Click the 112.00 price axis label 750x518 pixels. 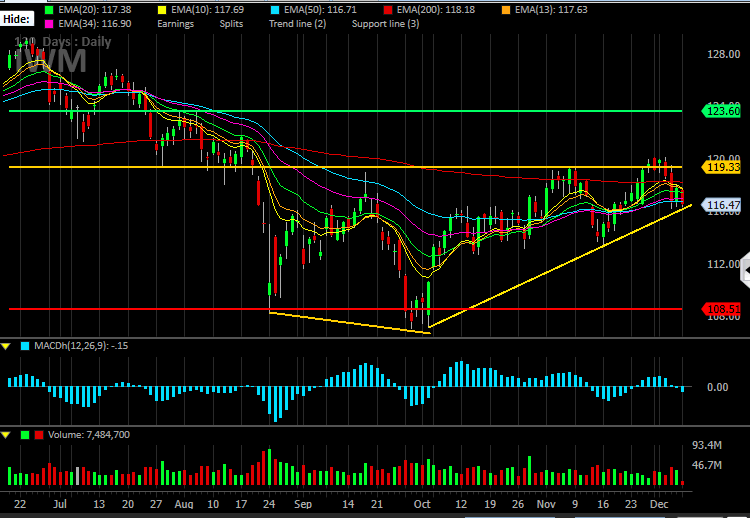point(724,264)
